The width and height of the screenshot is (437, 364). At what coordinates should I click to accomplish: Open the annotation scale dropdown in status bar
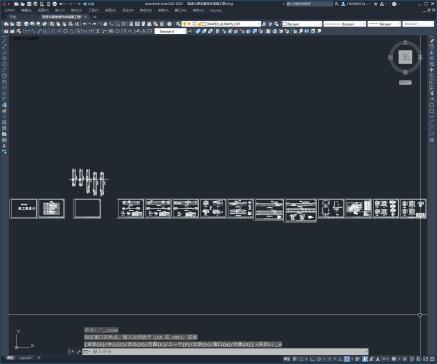pos(385,359)
